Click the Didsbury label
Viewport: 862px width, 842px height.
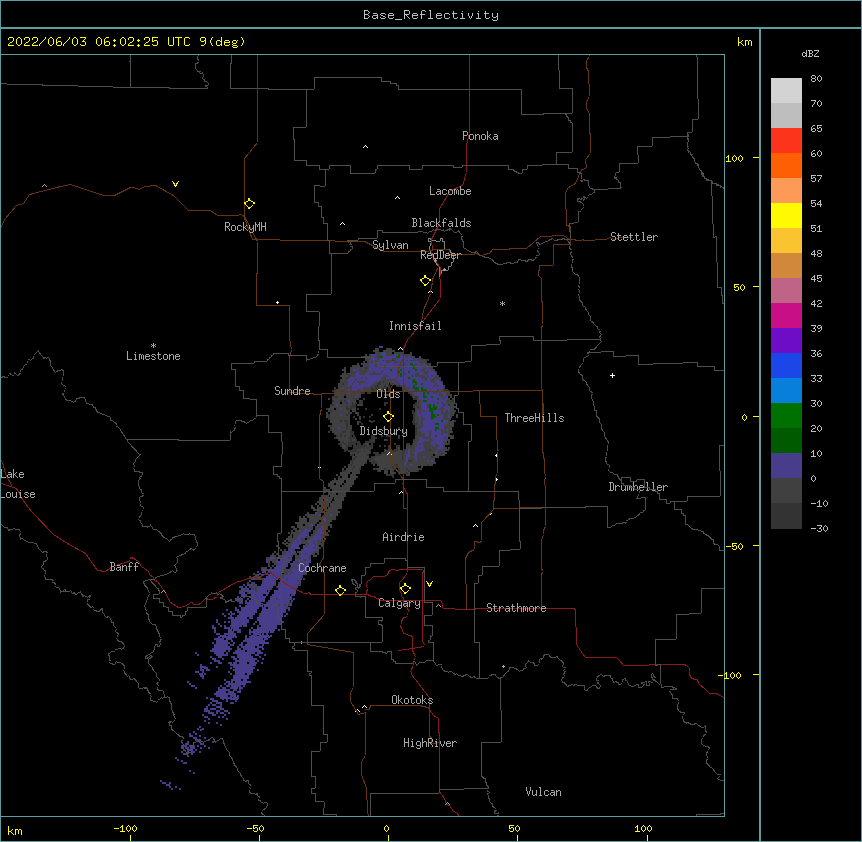[x=384, y=431]
